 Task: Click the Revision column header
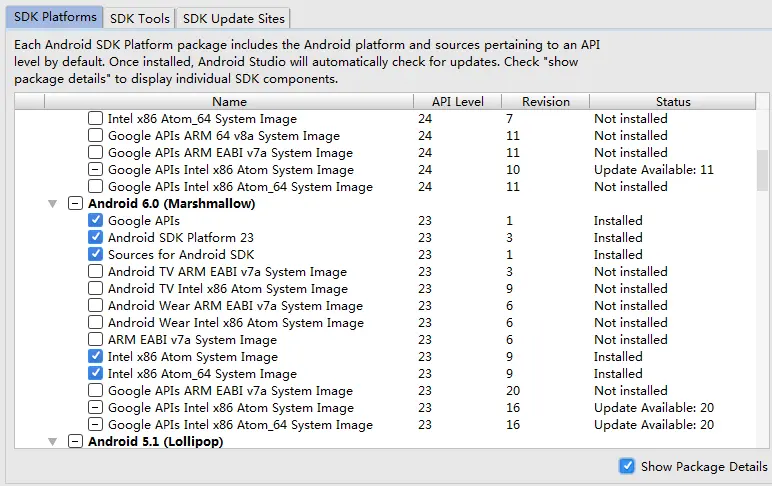tap(545, 101)
